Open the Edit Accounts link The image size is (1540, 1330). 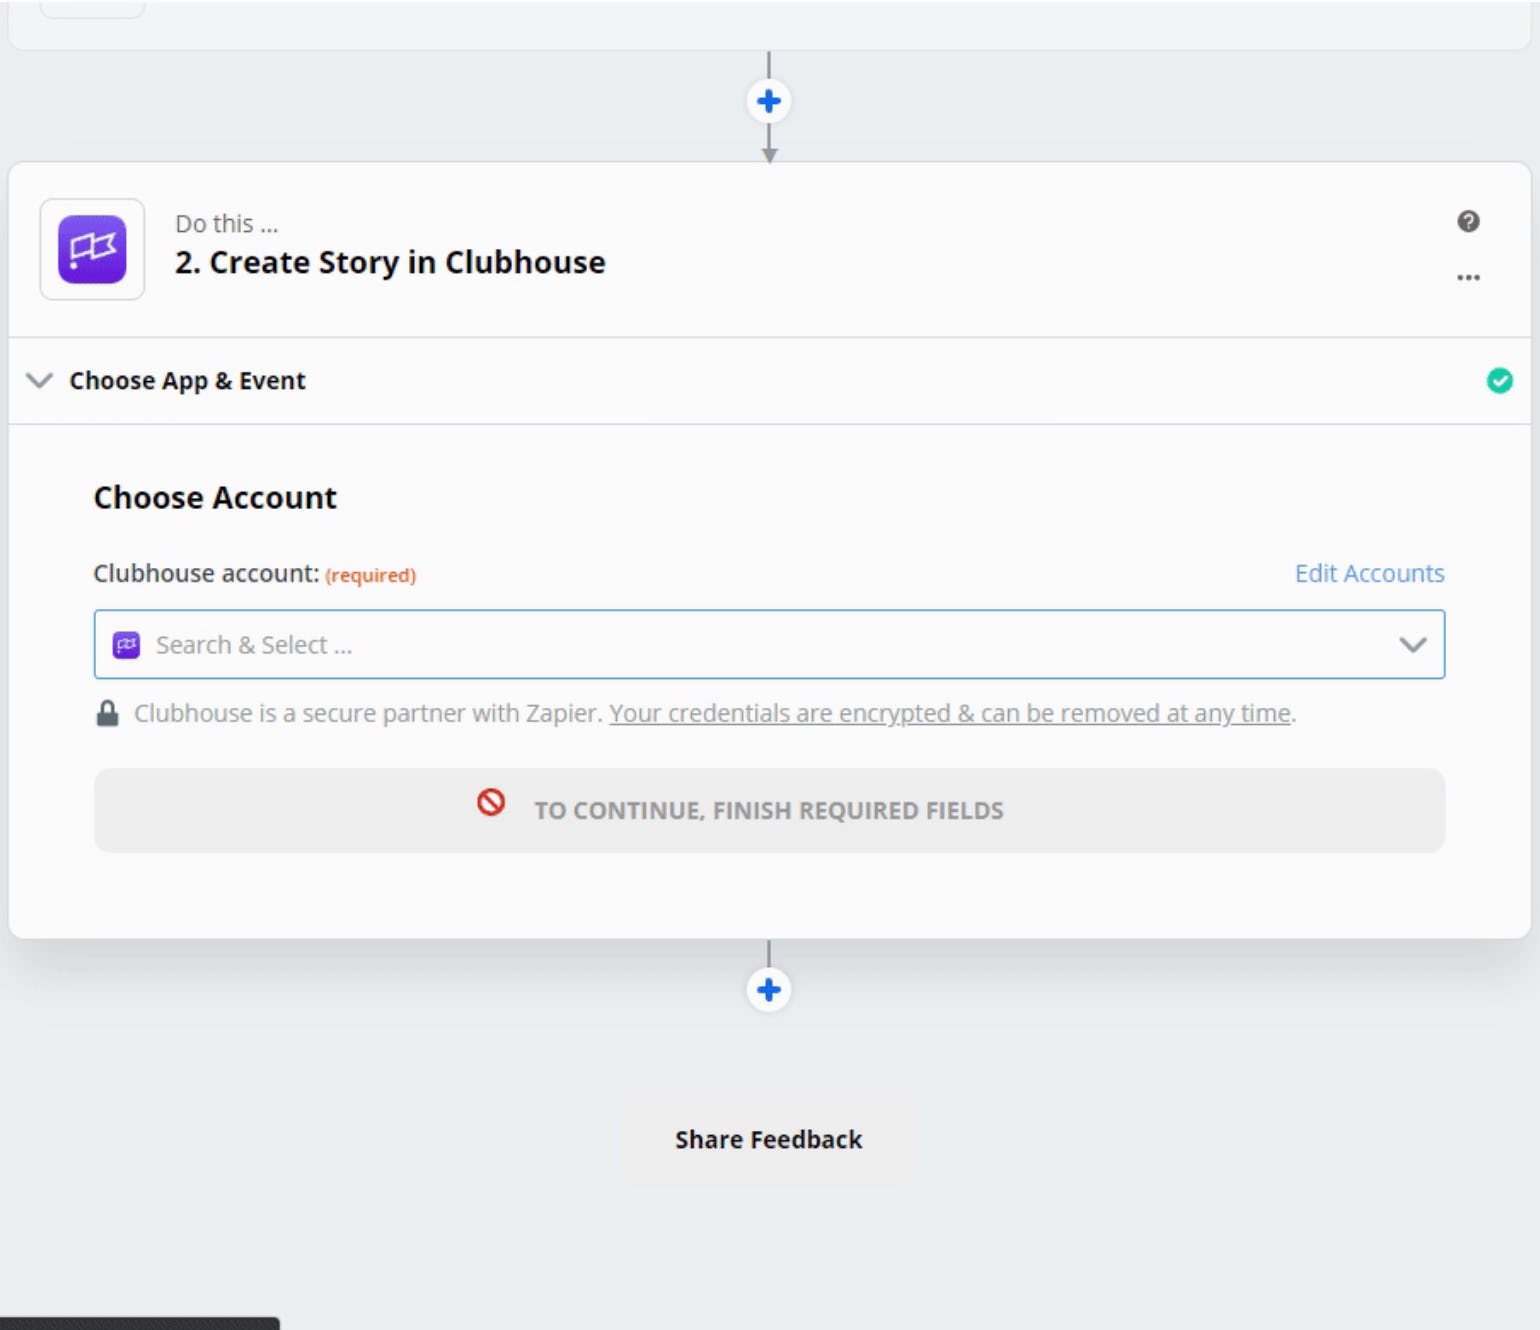point(1369,573)
